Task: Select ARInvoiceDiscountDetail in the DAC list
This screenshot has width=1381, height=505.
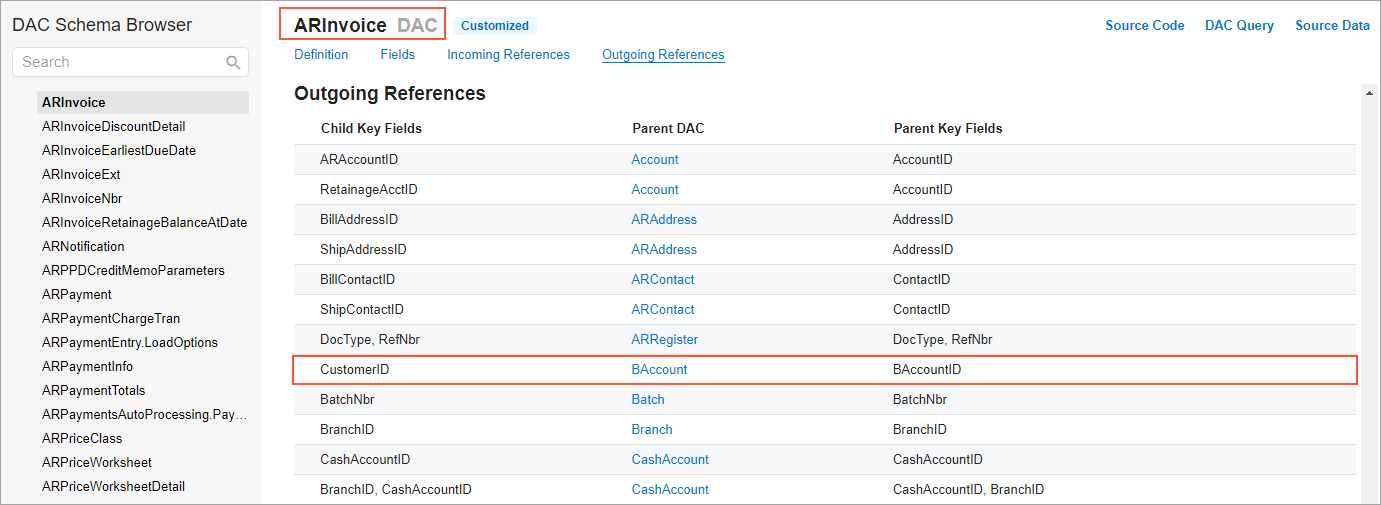Action: 113,127
